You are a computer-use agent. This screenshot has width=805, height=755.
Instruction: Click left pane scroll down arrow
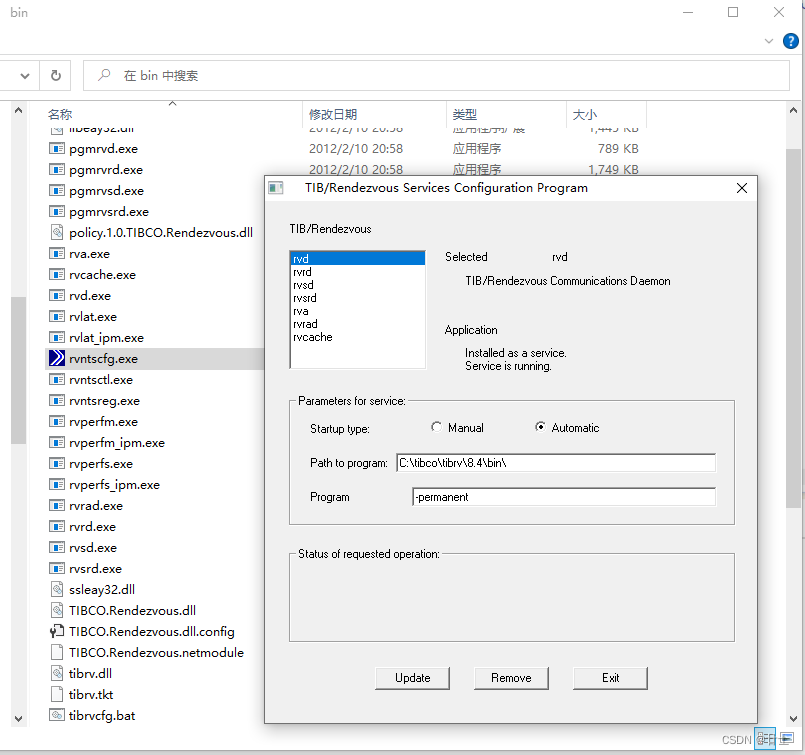(18, 719)
